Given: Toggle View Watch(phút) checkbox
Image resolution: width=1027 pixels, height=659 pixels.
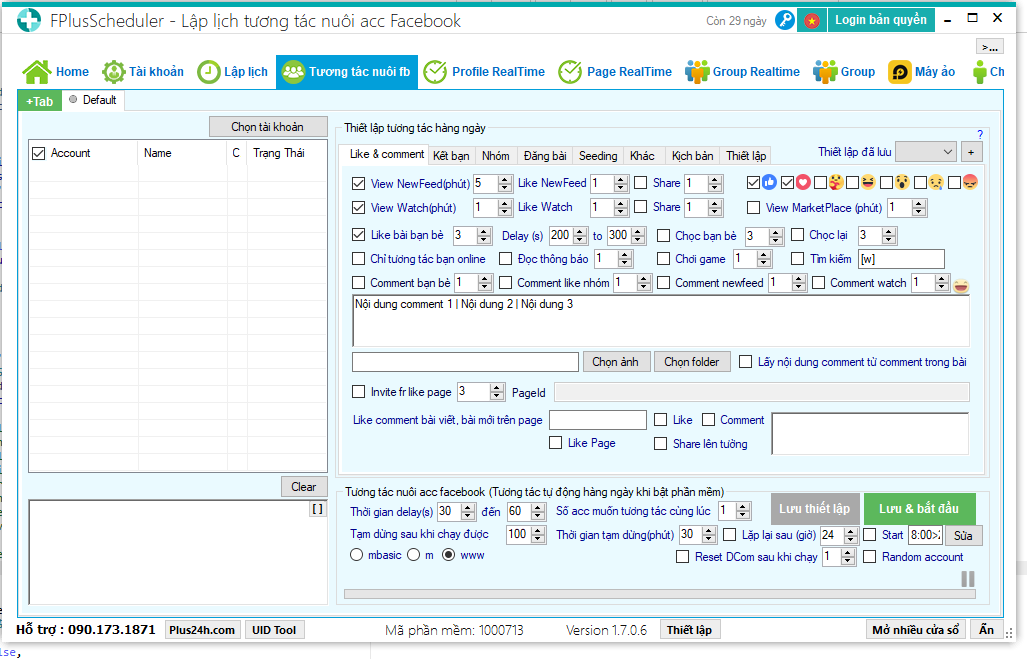Looking at the screenshot, I should point(358,208).
